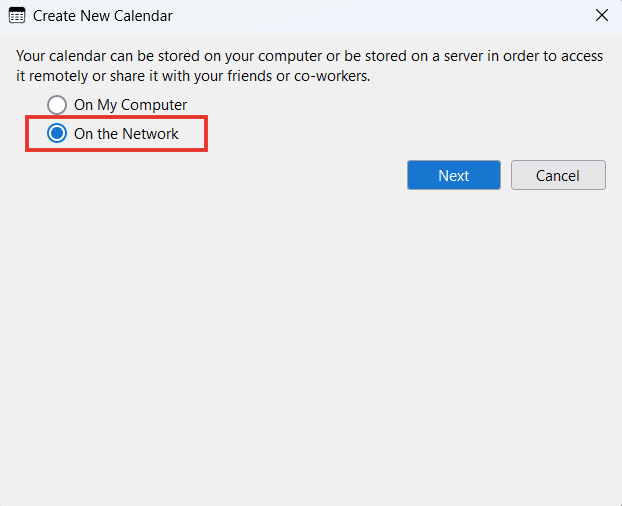Image resolution: width=622 pixels, height=506 pixels.
Task: Click the Create New Calendar title text
Action: pos(103,16)
